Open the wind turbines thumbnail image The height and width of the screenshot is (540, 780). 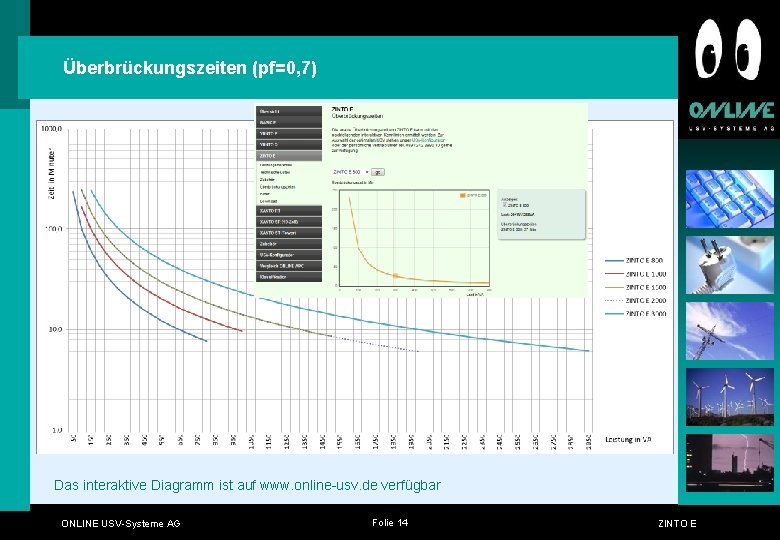730,397
